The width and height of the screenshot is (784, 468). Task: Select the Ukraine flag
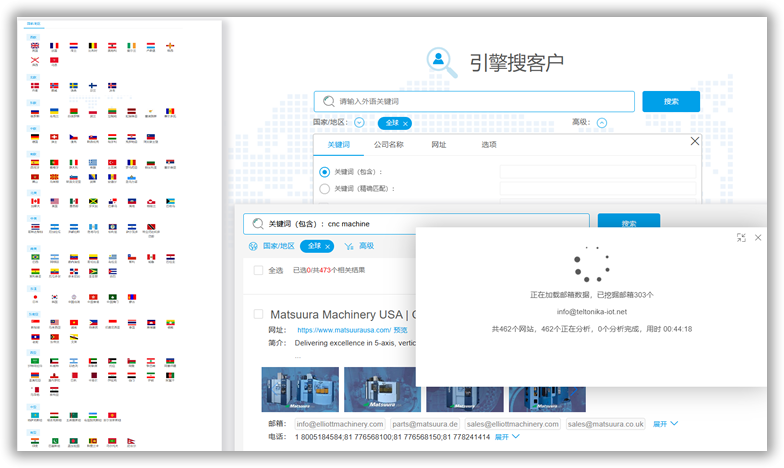click(54, 111)
